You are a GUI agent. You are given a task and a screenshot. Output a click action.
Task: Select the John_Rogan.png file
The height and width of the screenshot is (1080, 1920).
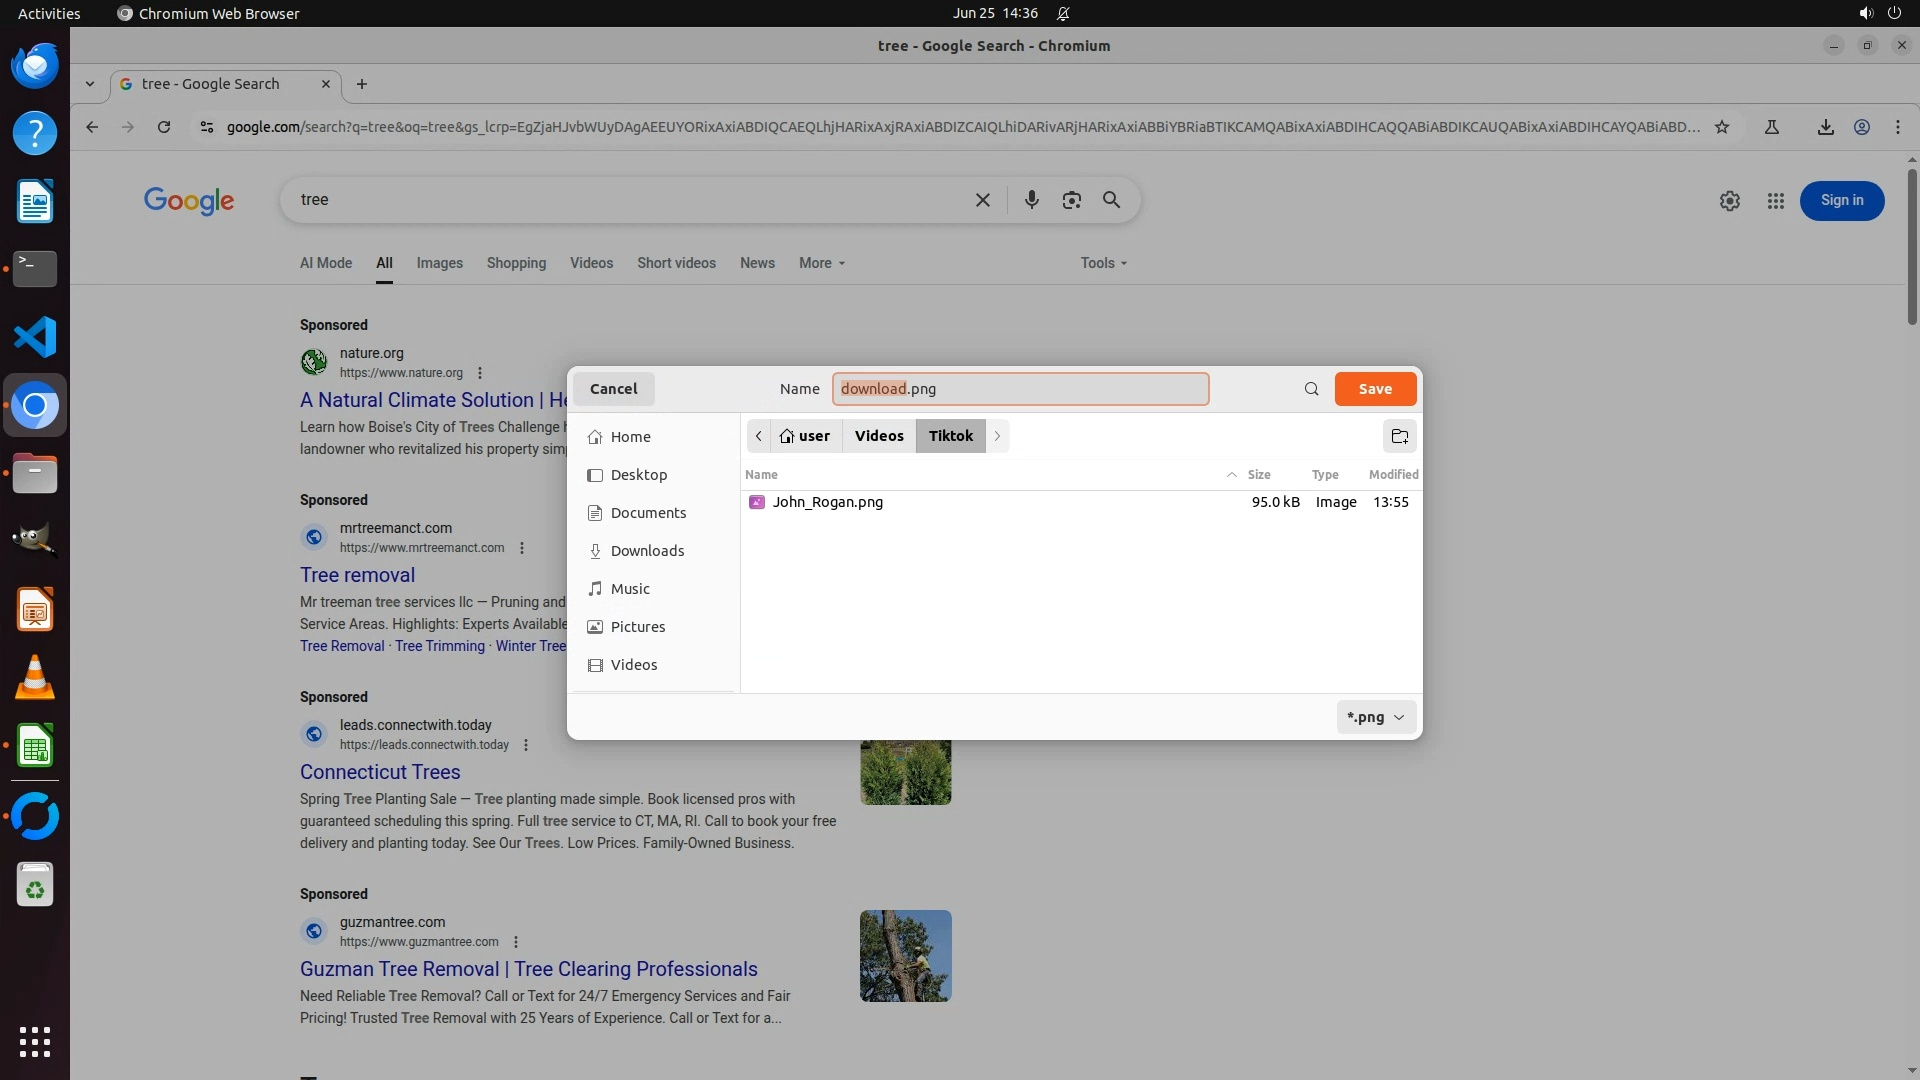(x=827, y=502)
